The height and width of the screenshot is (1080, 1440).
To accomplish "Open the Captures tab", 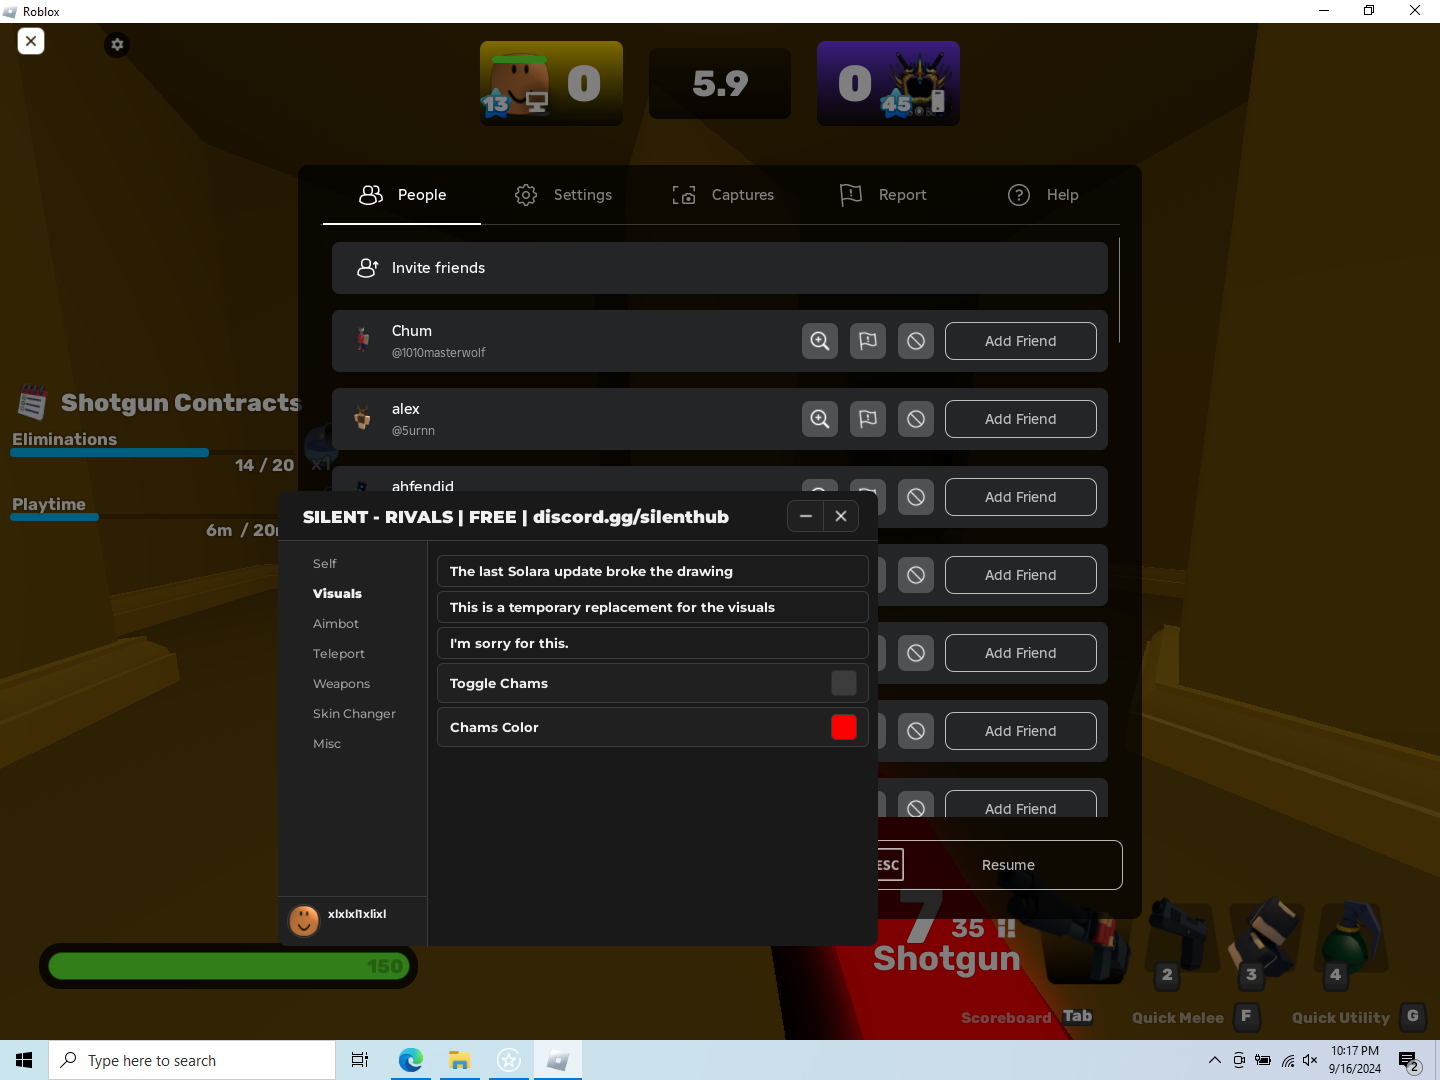I will tap(723, 195).
